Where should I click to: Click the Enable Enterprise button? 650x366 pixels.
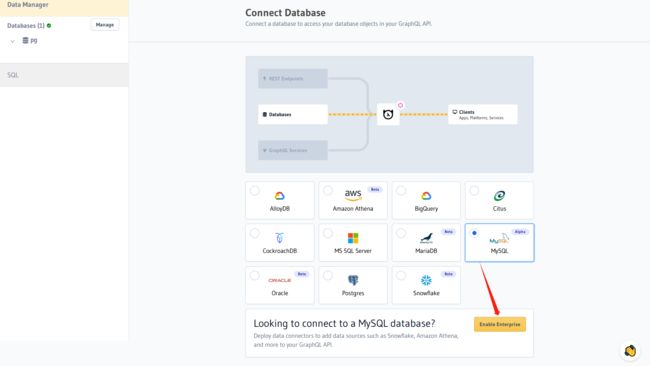click(x=500, y=324)
